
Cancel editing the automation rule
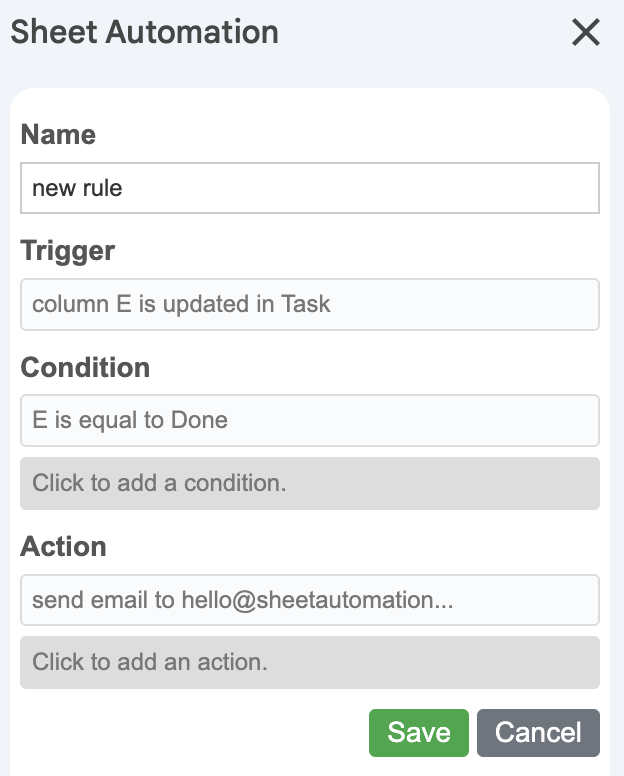pos(538,733)
